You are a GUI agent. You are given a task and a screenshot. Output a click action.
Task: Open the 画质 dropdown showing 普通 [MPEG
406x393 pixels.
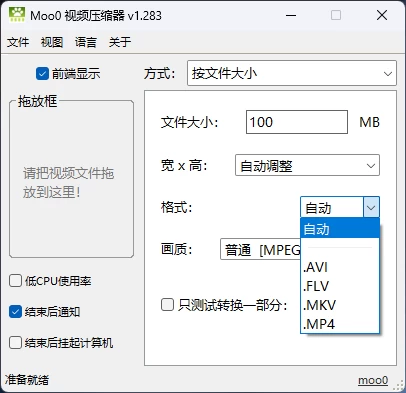click(260, 250)
